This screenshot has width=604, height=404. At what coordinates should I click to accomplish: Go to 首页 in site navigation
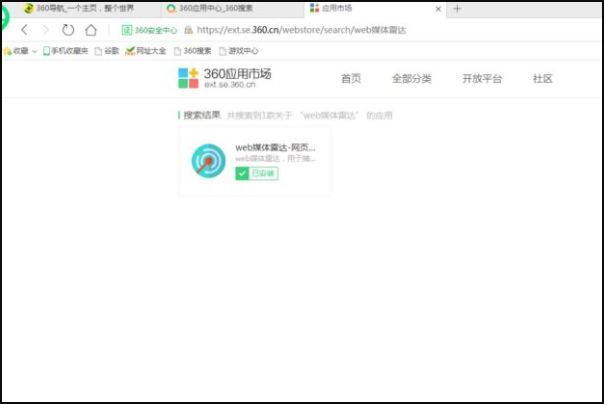[x=351, y=79]
